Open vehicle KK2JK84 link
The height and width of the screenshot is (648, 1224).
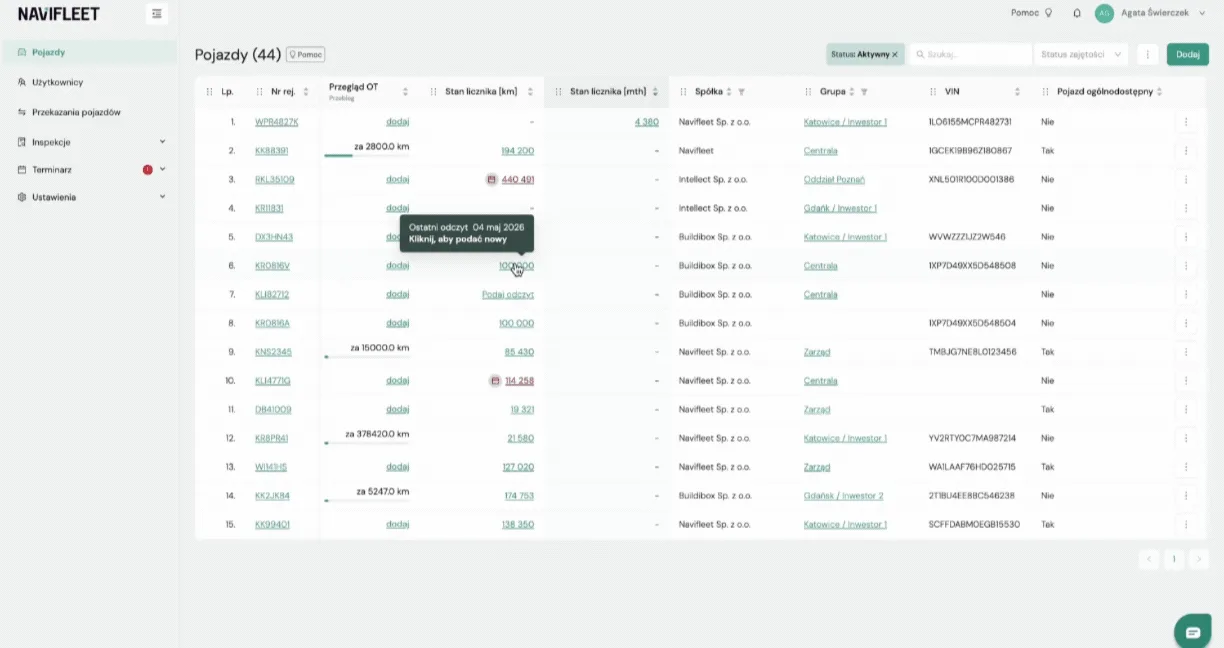pos(272,495)
